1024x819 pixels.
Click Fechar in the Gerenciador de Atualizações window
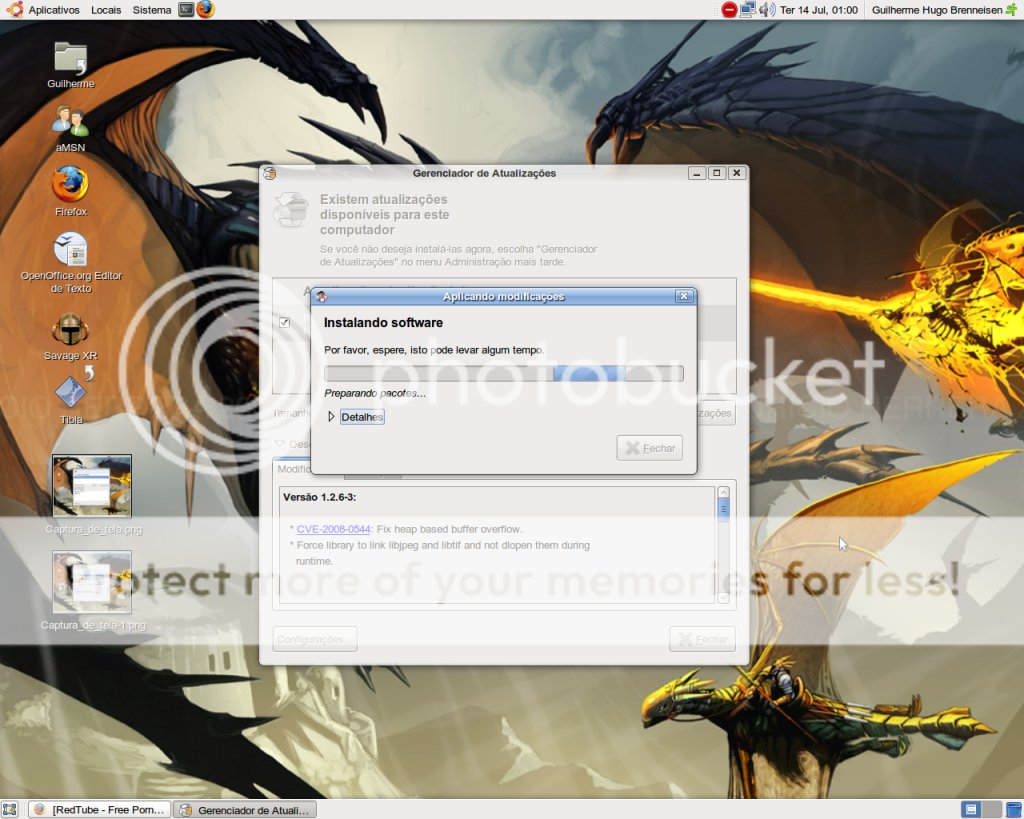tap(703, 639)
